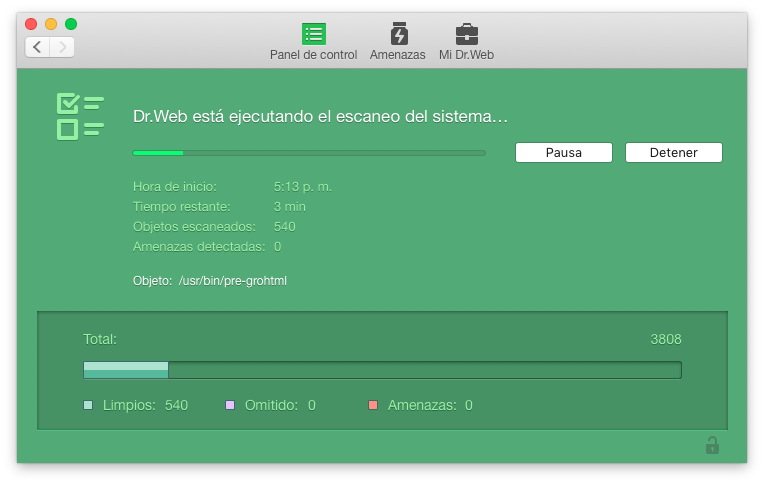Click the Omitido purple swatch
The image size is (764, 484).
tap(230, 405)
